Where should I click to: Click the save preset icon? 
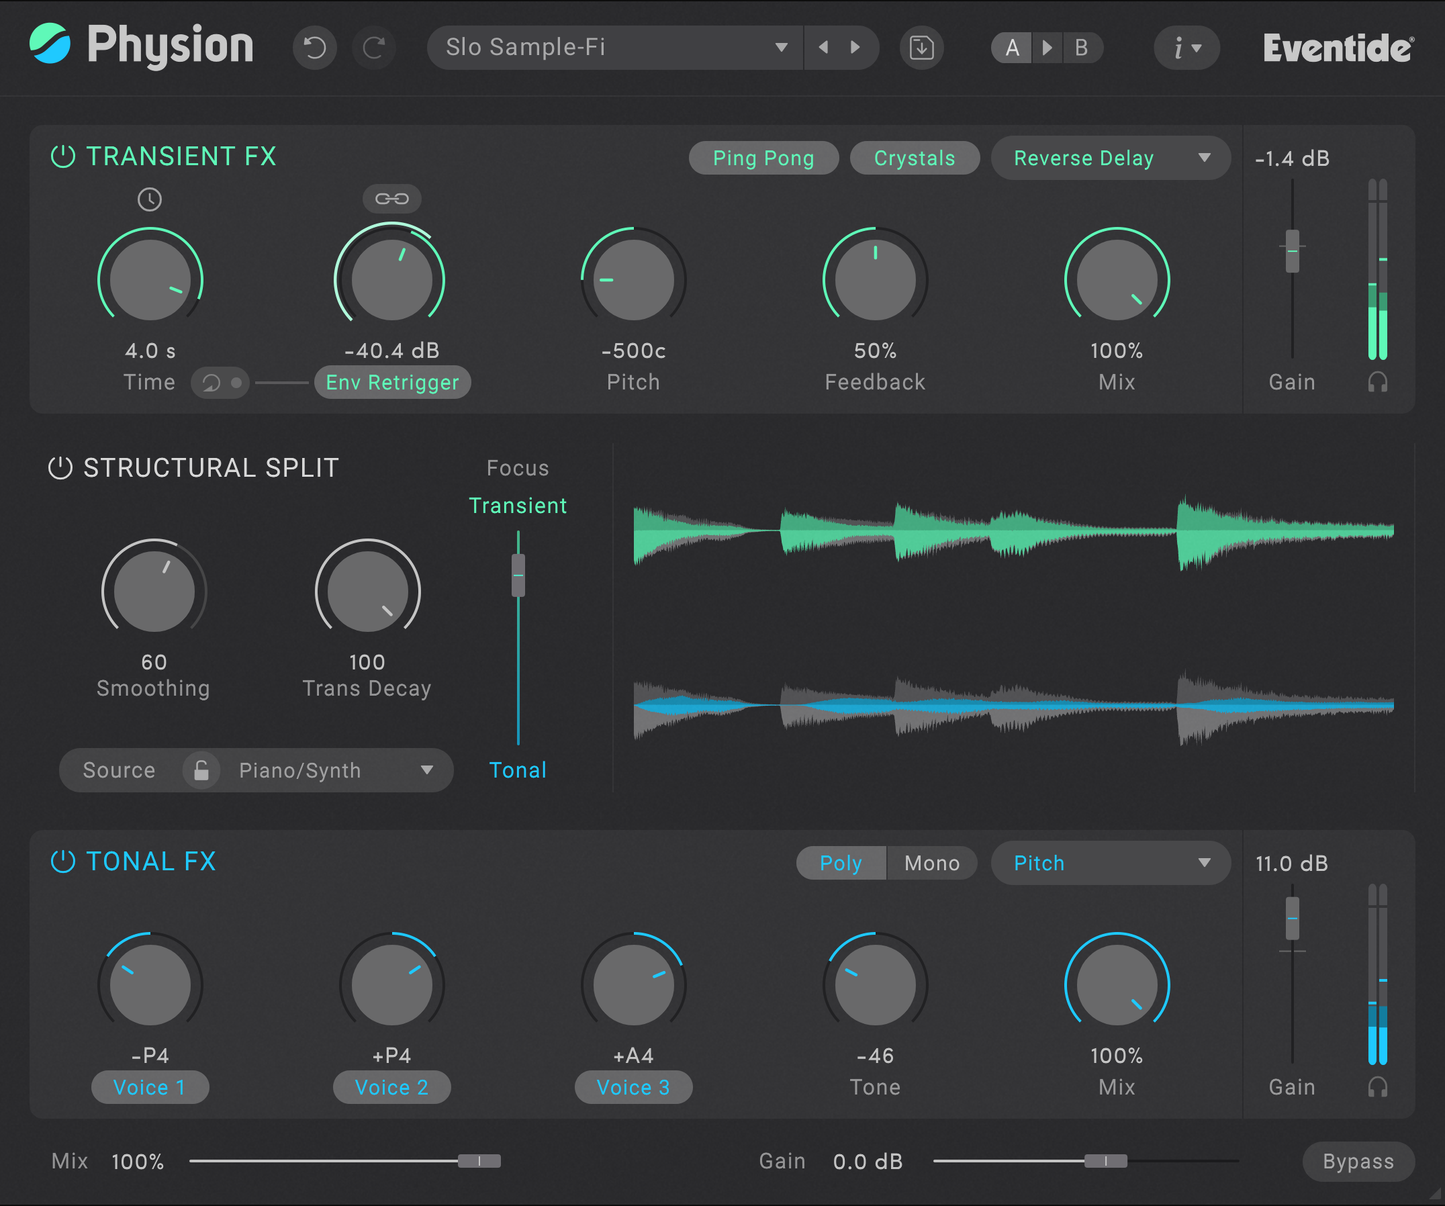921,47
